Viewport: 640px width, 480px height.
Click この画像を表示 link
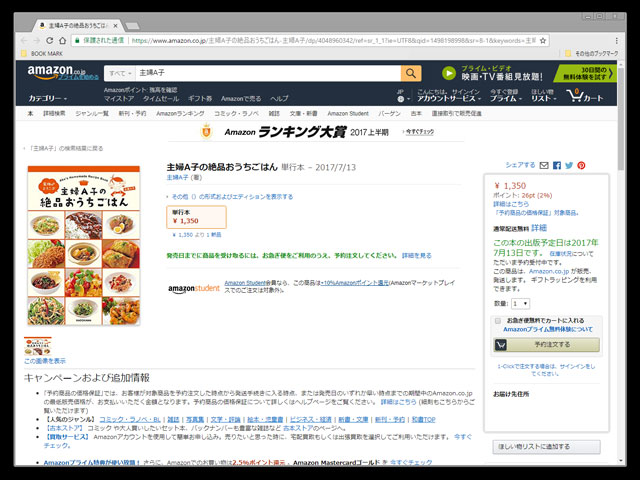[44, 361]
